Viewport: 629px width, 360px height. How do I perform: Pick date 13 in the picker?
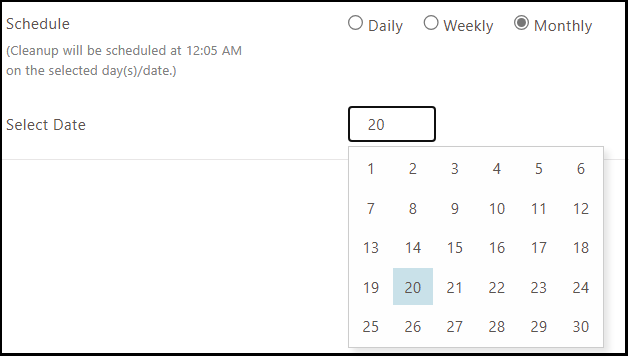point(371,248)
